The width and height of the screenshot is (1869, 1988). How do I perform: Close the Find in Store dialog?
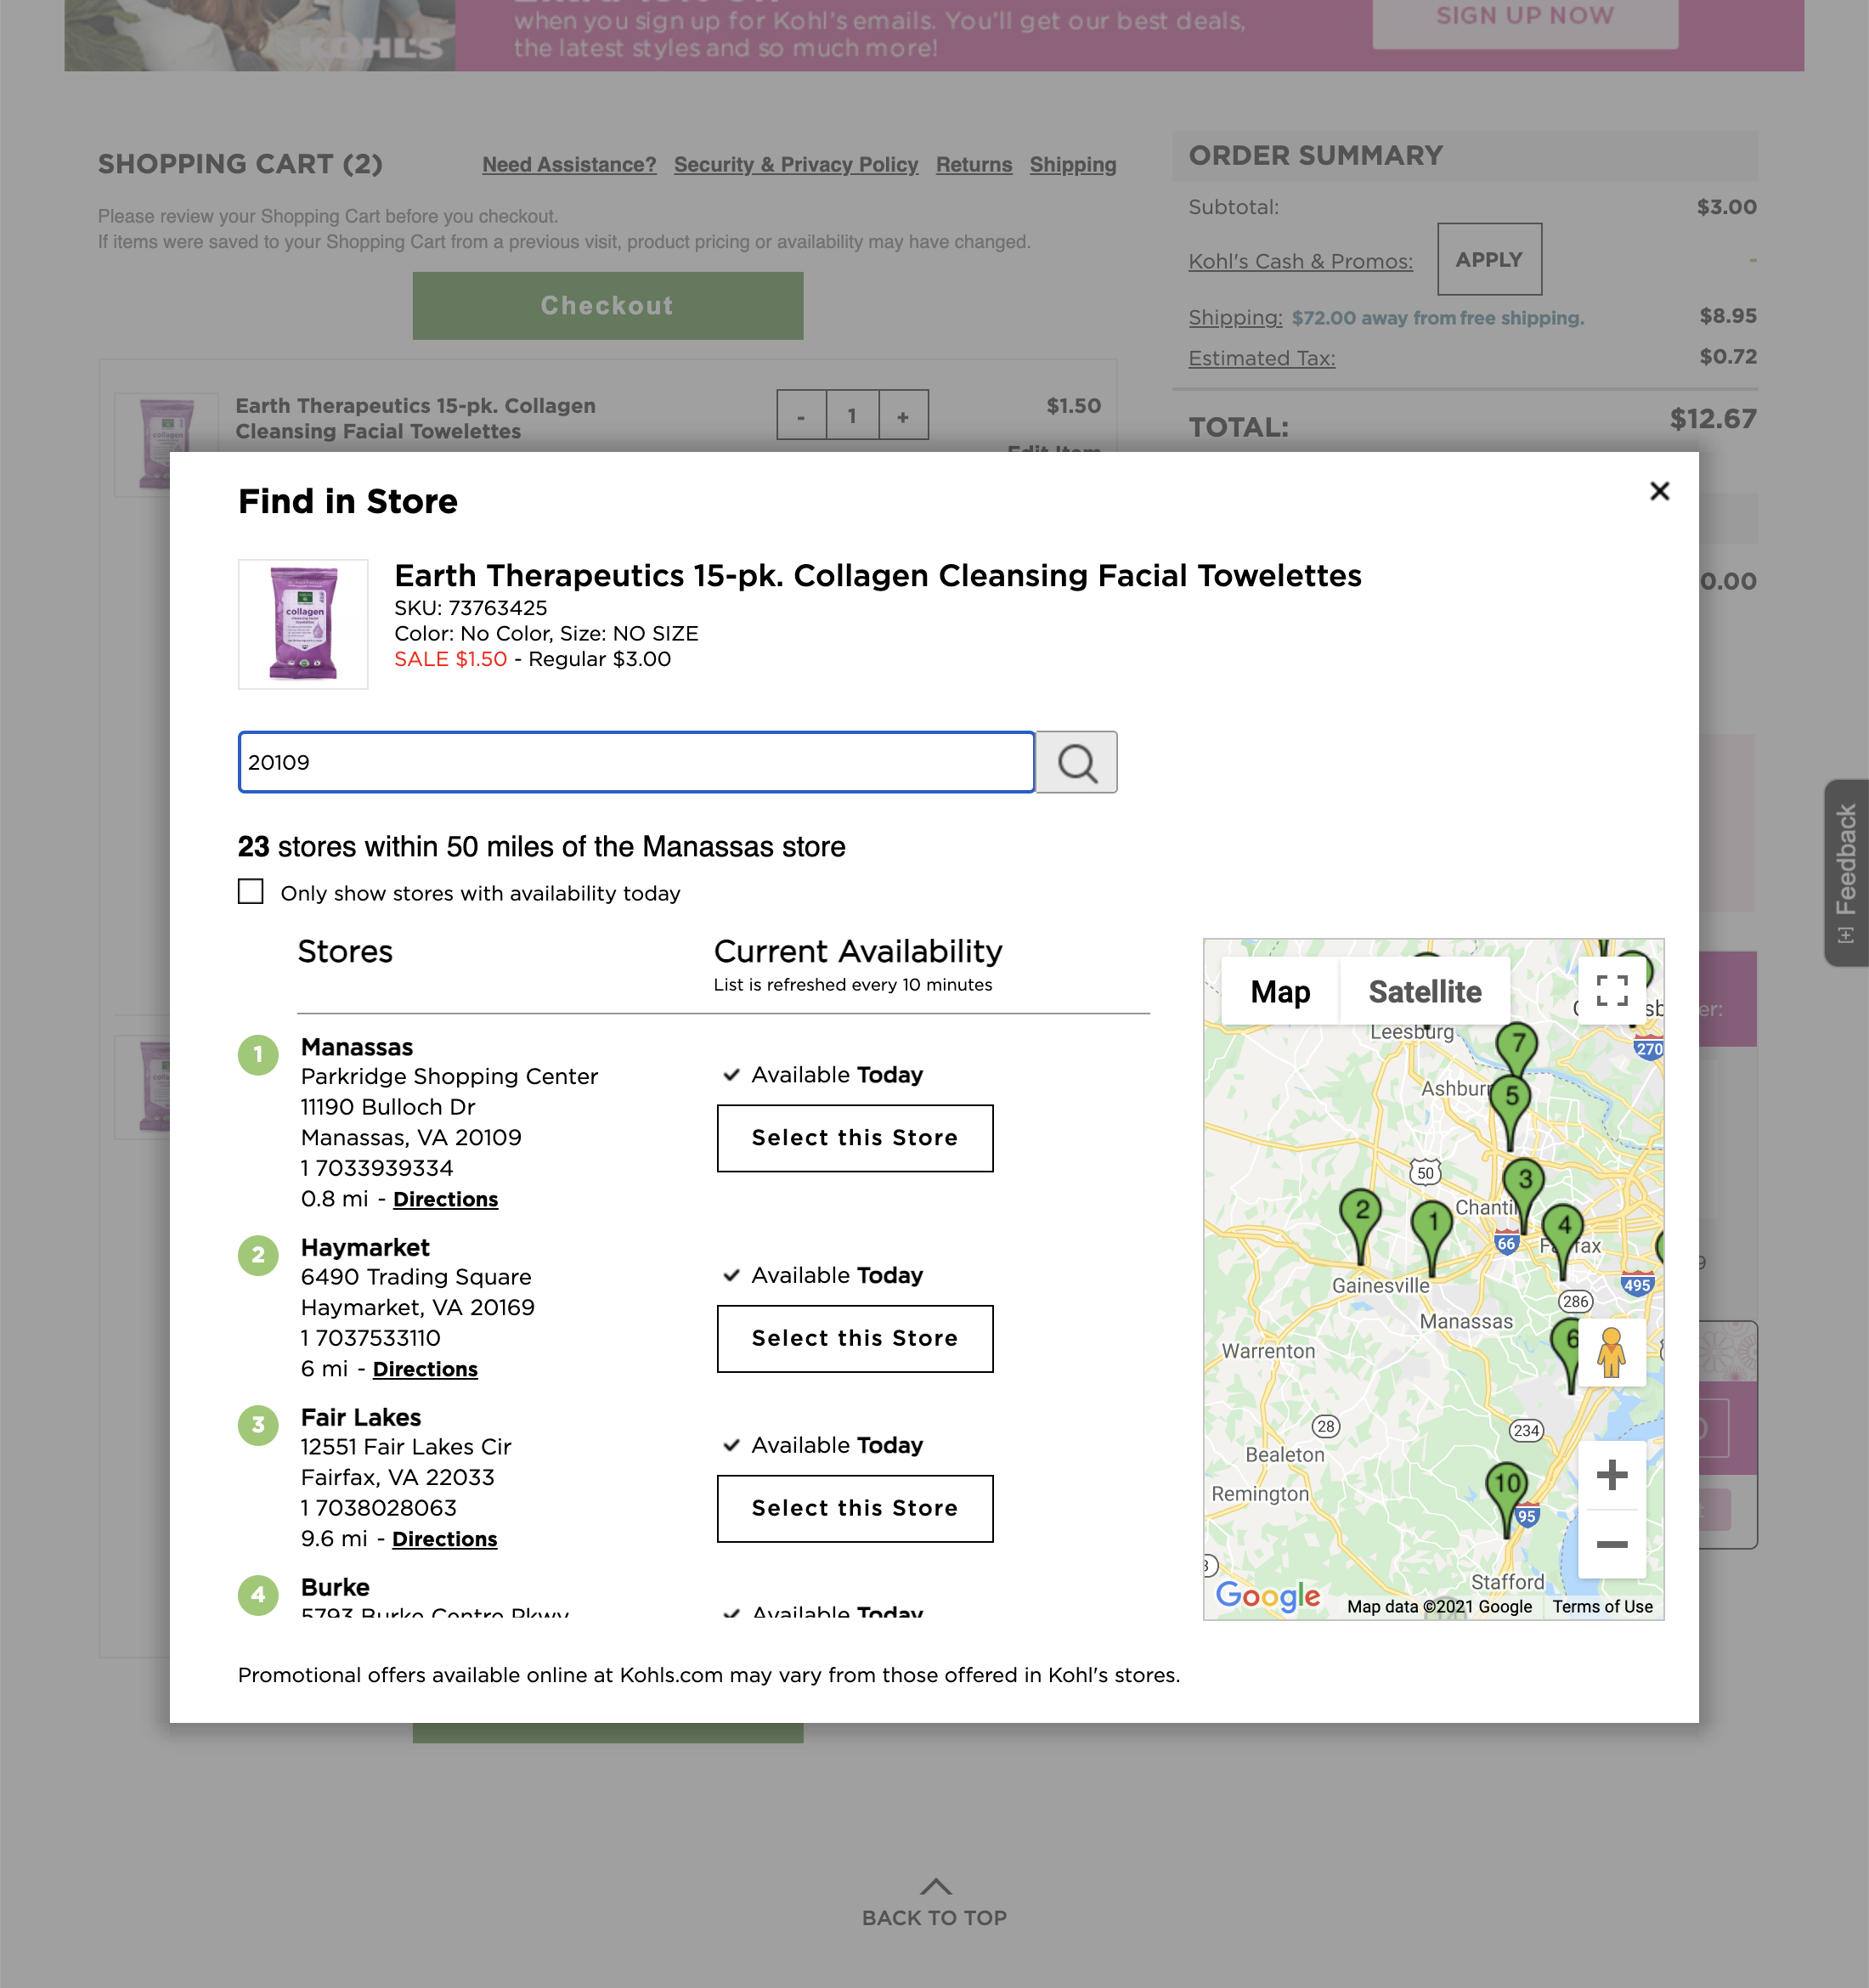pos(1659,491)
